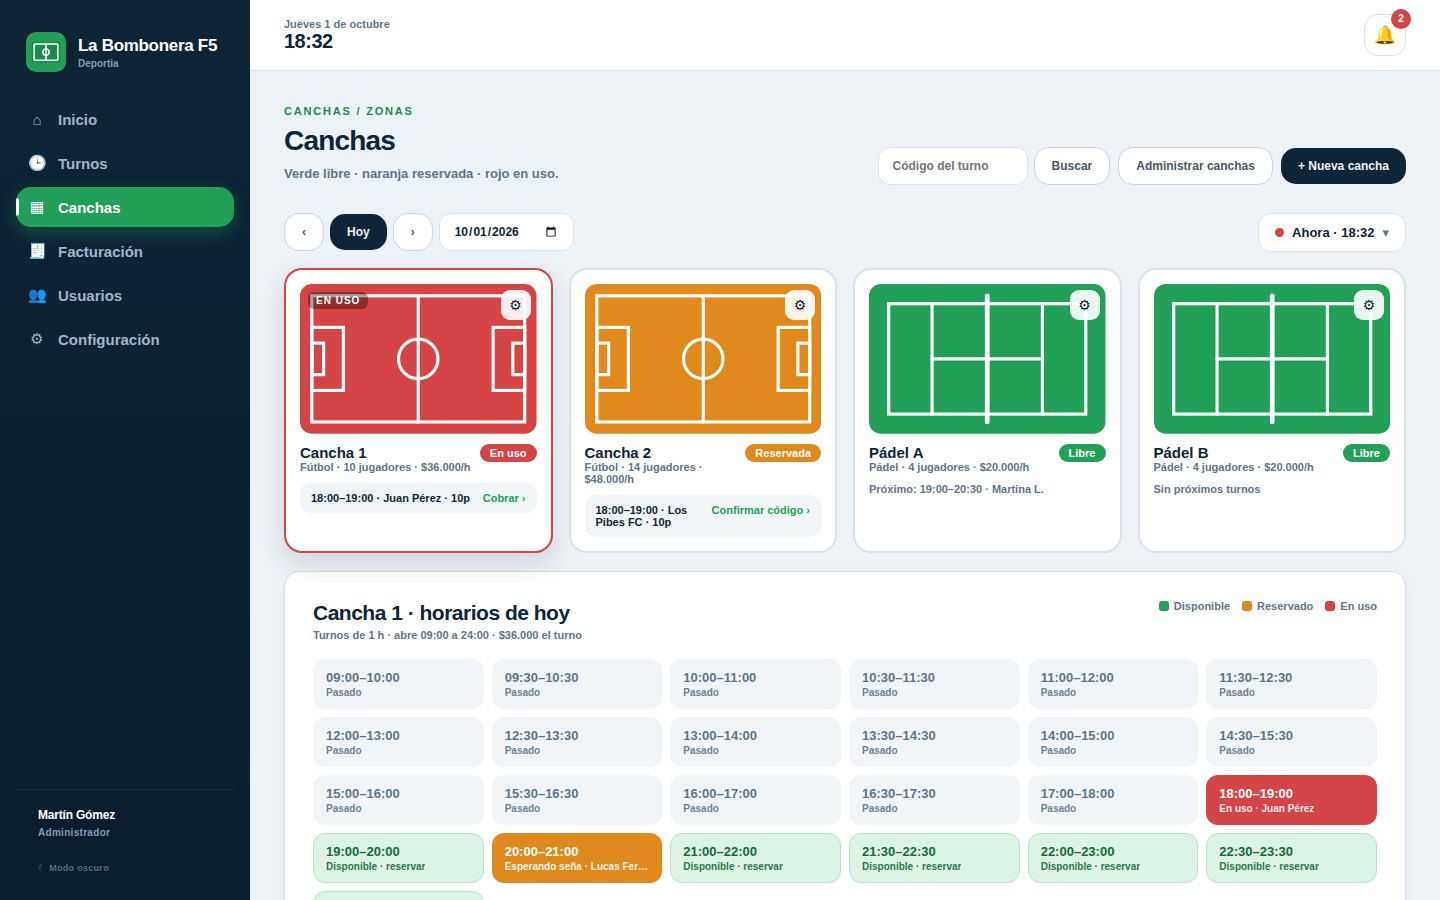This screenshot has width=1440, height=900.
Task: Click the Disponible legend color swatch
Action: [1164, 606]
